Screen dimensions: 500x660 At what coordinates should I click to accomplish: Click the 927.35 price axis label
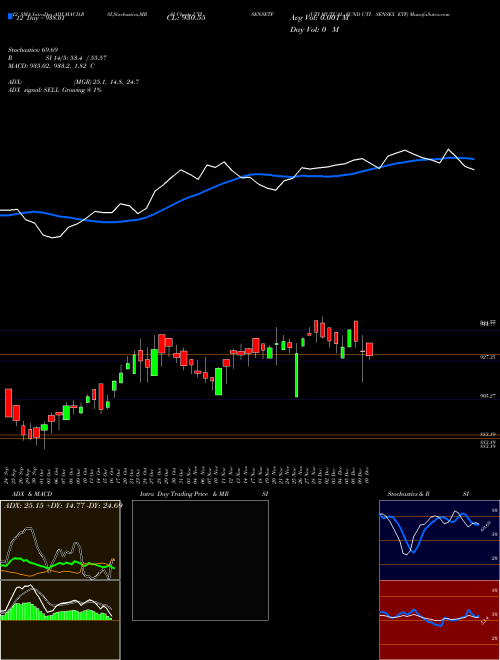[488, 357]
